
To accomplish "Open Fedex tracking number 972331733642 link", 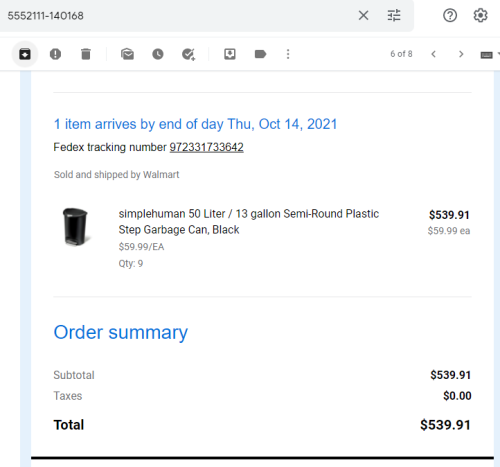I will (206, 147).
